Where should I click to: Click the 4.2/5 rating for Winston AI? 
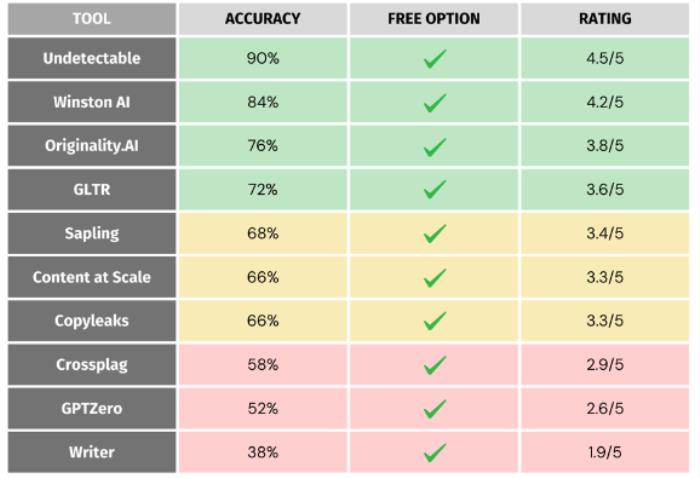605,102
